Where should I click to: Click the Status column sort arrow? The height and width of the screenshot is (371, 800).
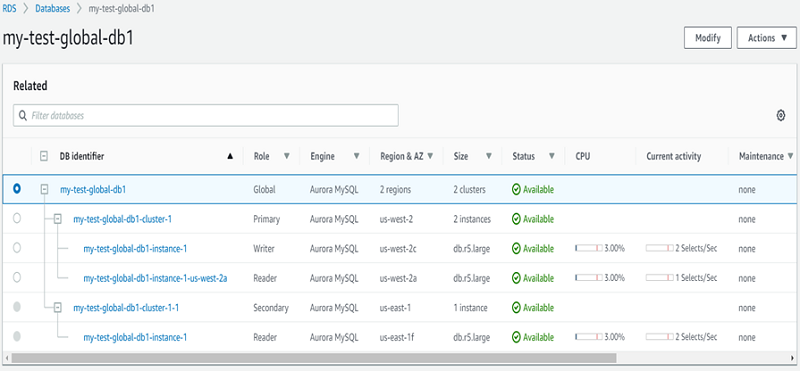point(552,156)
